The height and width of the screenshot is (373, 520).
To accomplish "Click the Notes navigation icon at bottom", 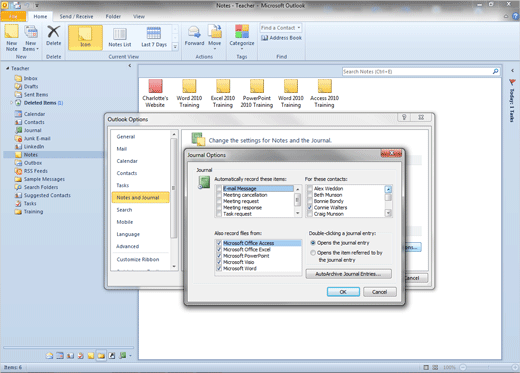I will [91, 356].
